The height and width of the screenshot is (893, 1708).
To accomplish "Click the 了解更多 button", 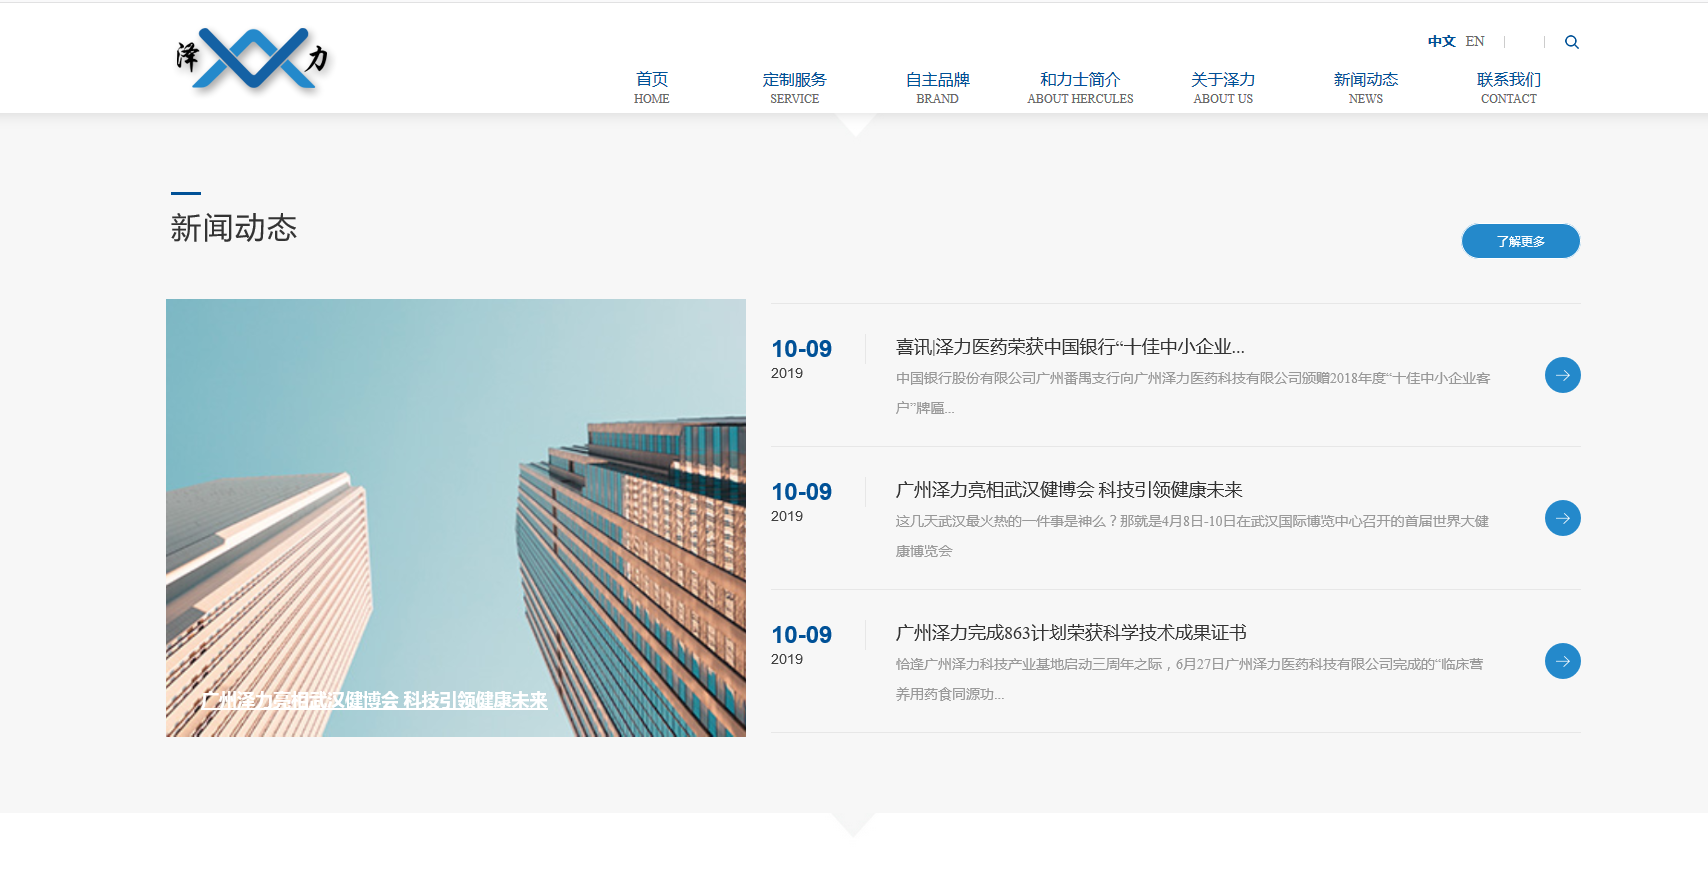I will pyautogui.click(x=1520, y=241).
